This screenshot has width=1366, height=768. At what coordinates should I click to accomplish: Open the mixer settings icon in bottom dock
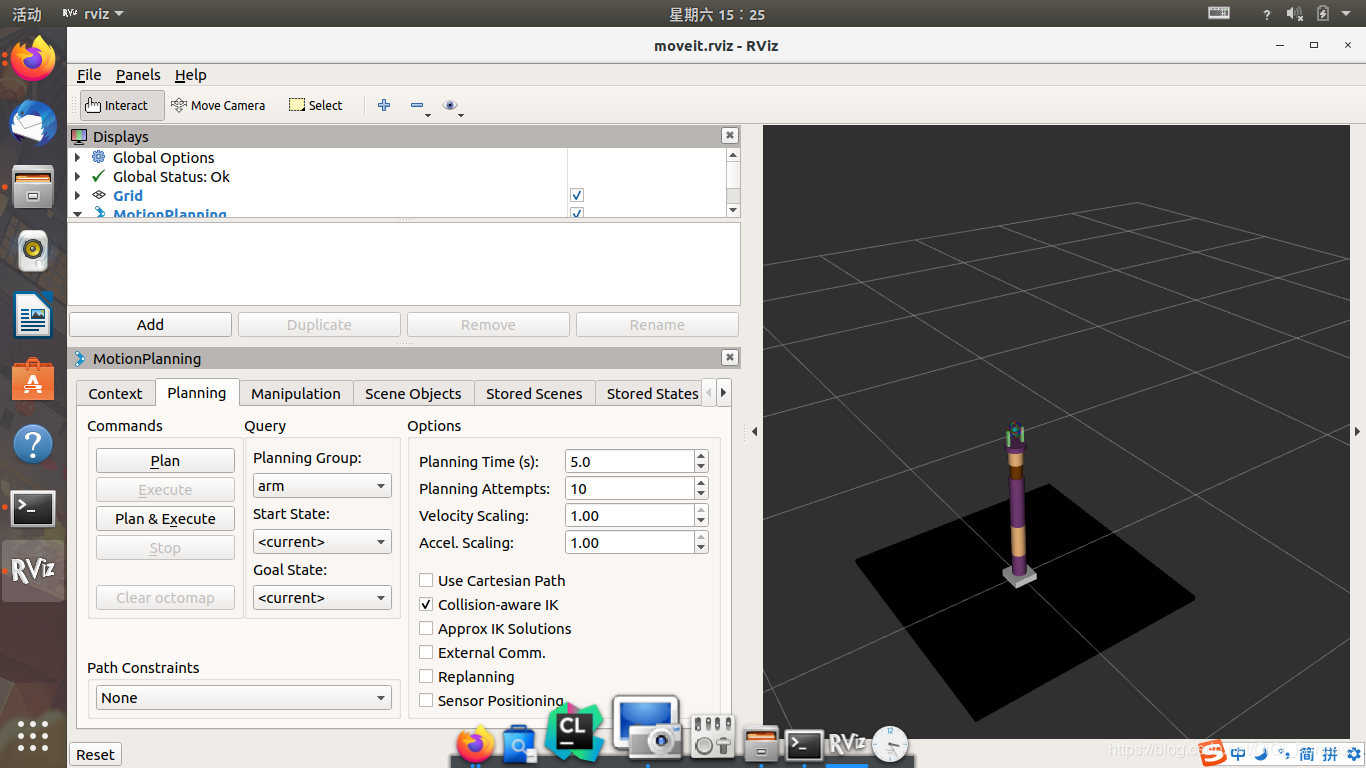click(x=714, y=737)
